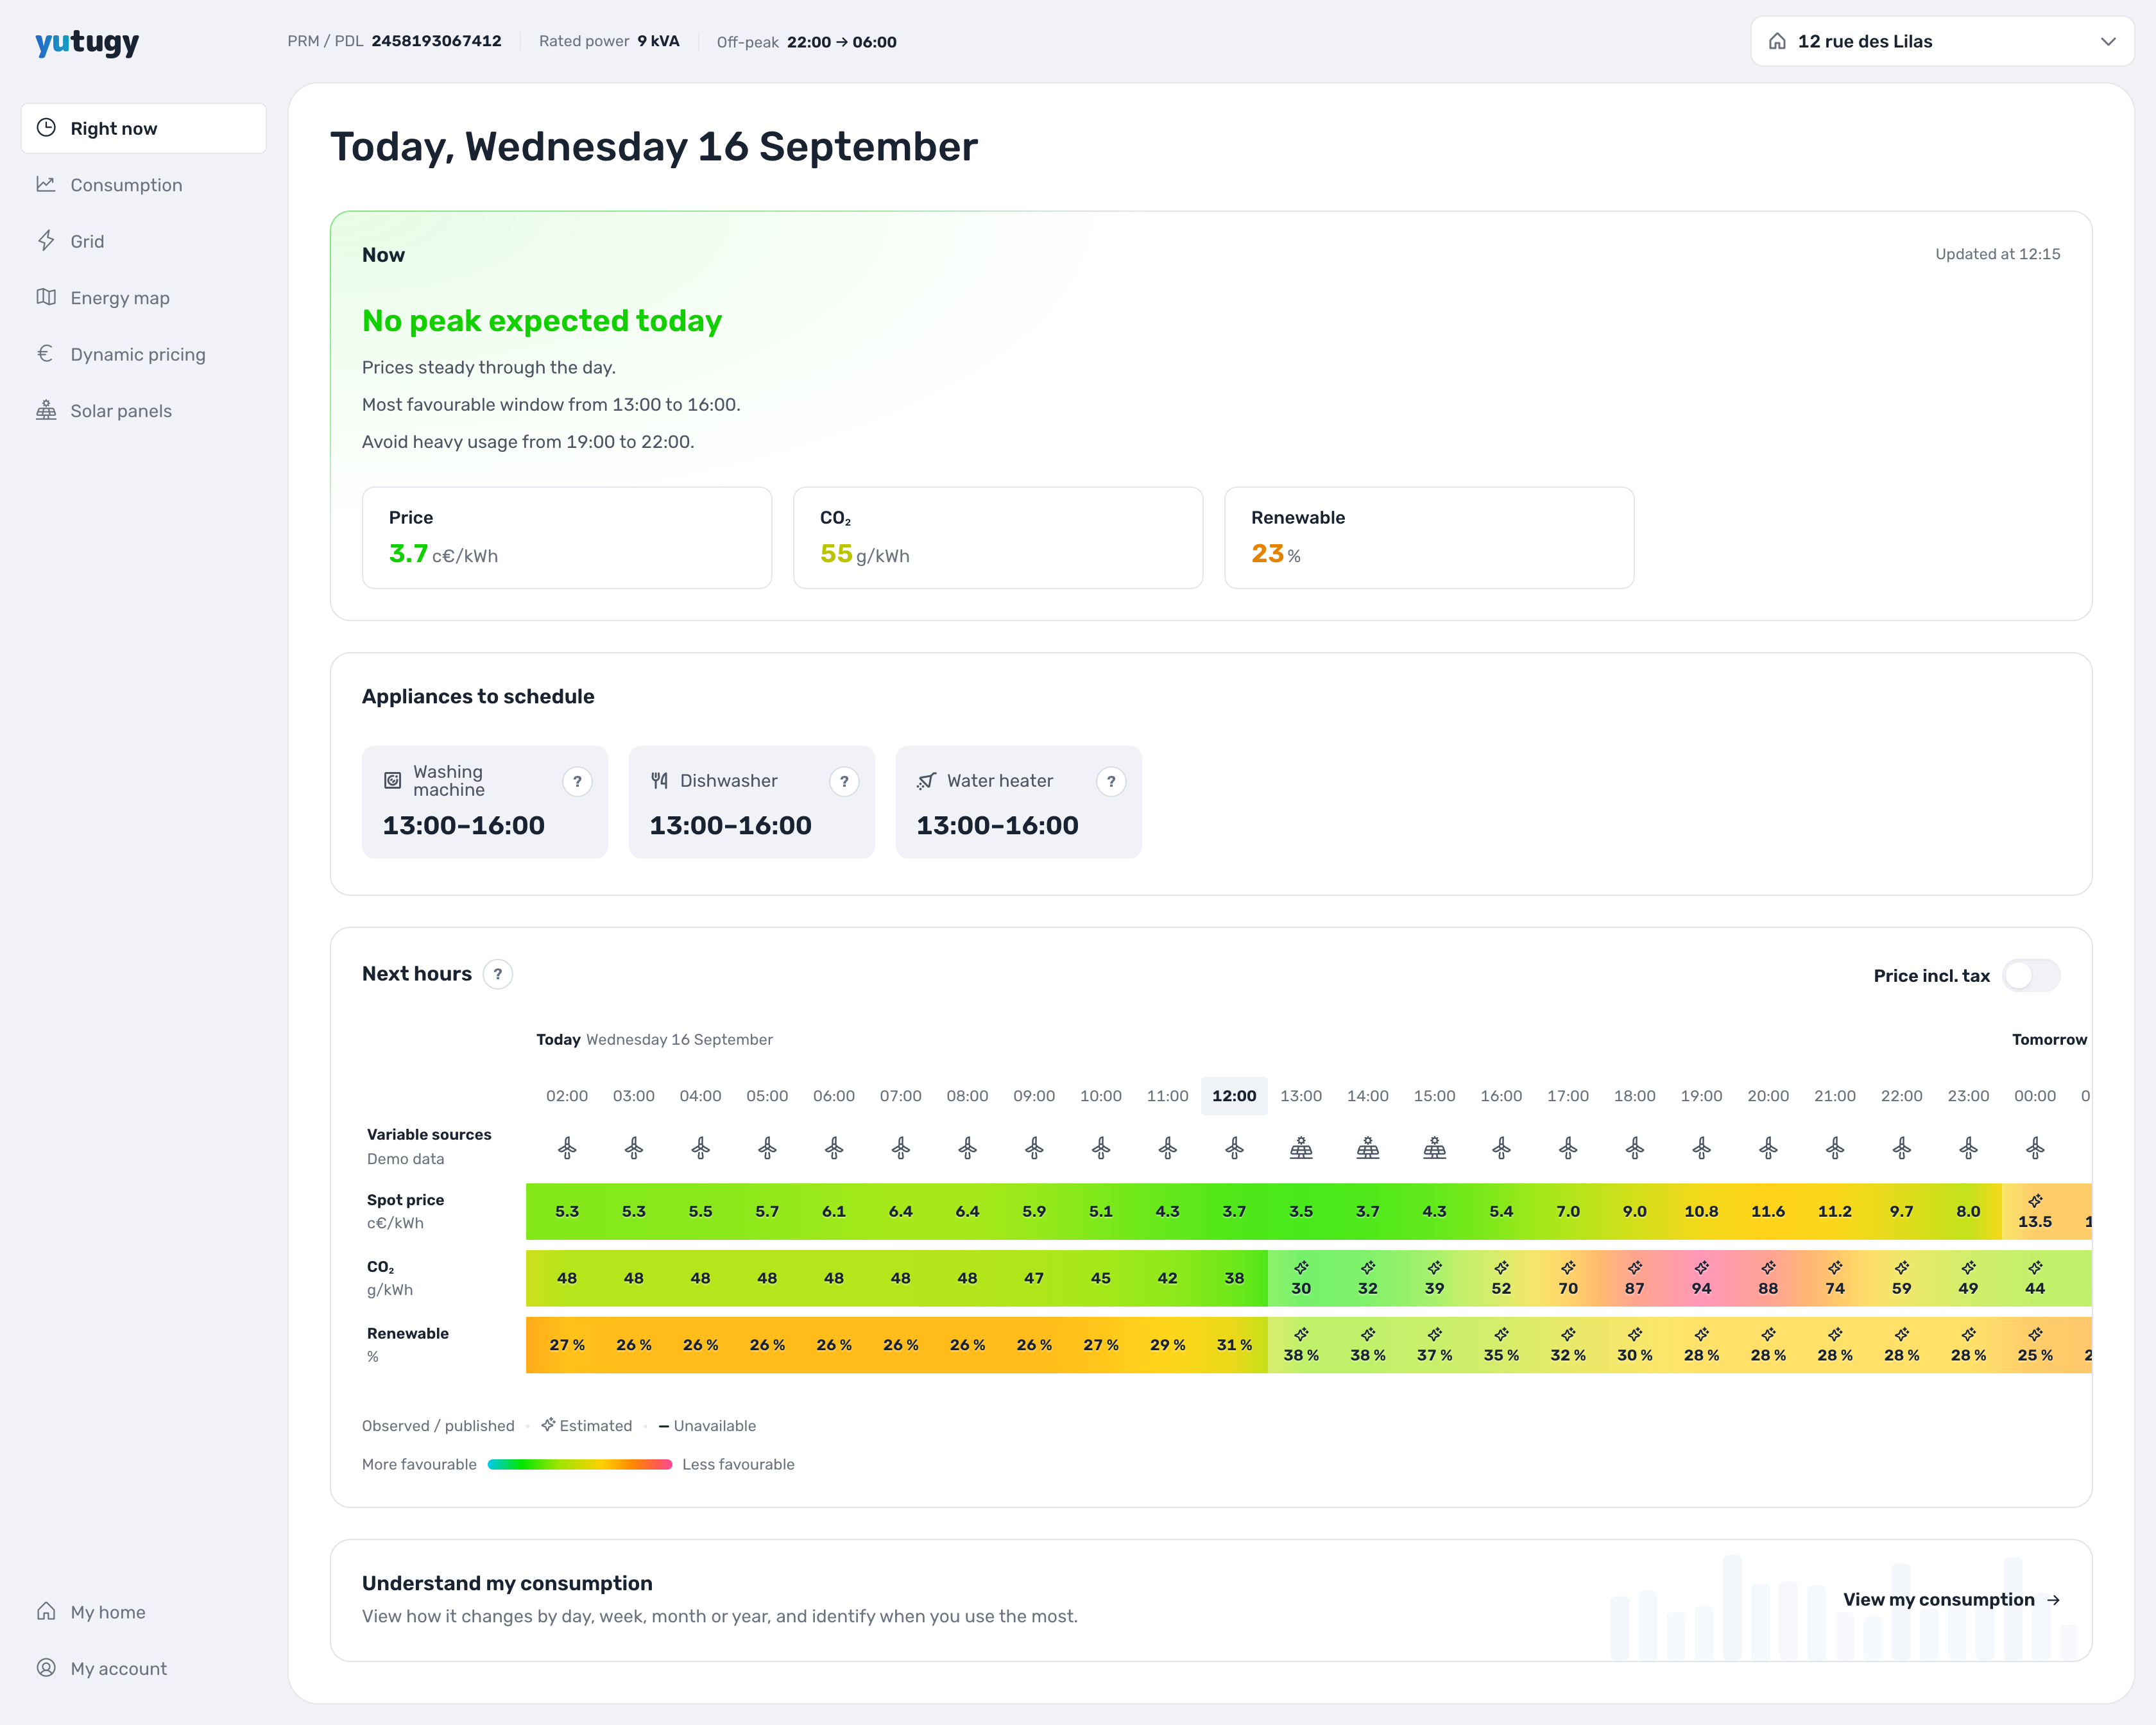Click the CO₂ 55 g/kWh card
The height and width of the screenshot is (1725, 2156).
[998, 538]
